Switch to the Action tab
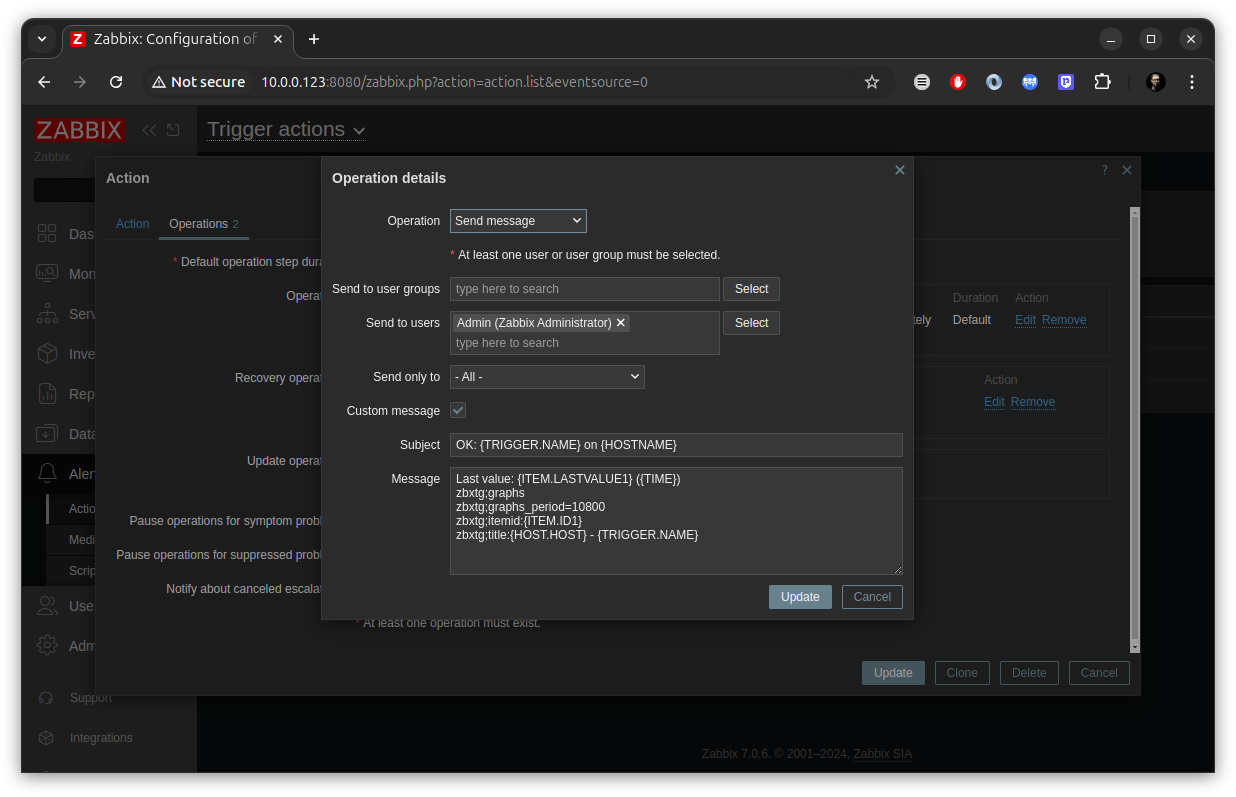Image resolution: width=1236 pixels, height=797 pixels. tap(132, 224)
